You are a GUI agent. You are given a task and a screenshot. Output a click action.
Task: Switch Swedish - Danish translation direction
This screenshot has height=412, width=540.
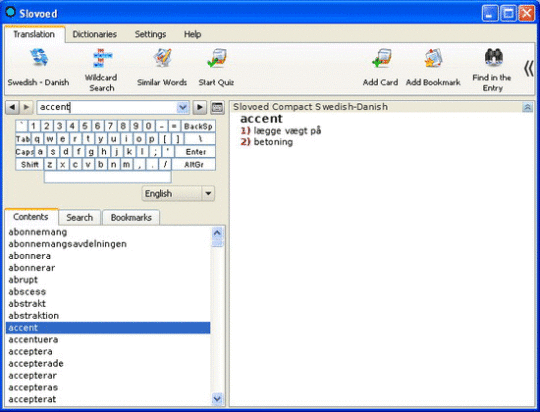[38, 68]
